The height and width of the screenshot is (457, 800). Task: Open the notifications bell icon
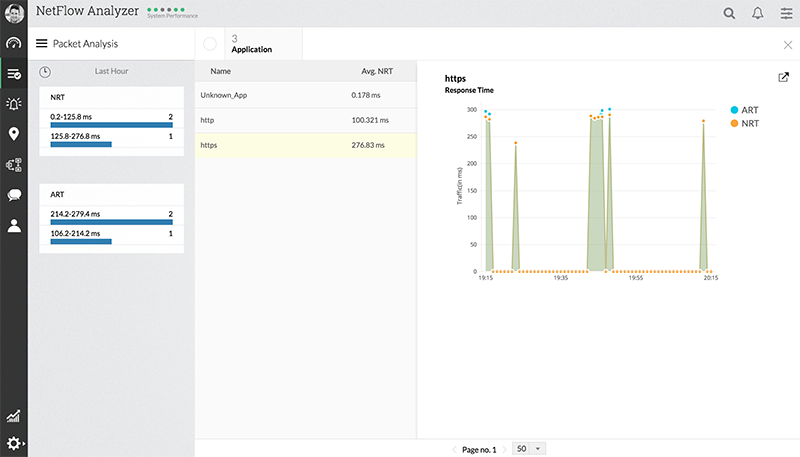757,14
